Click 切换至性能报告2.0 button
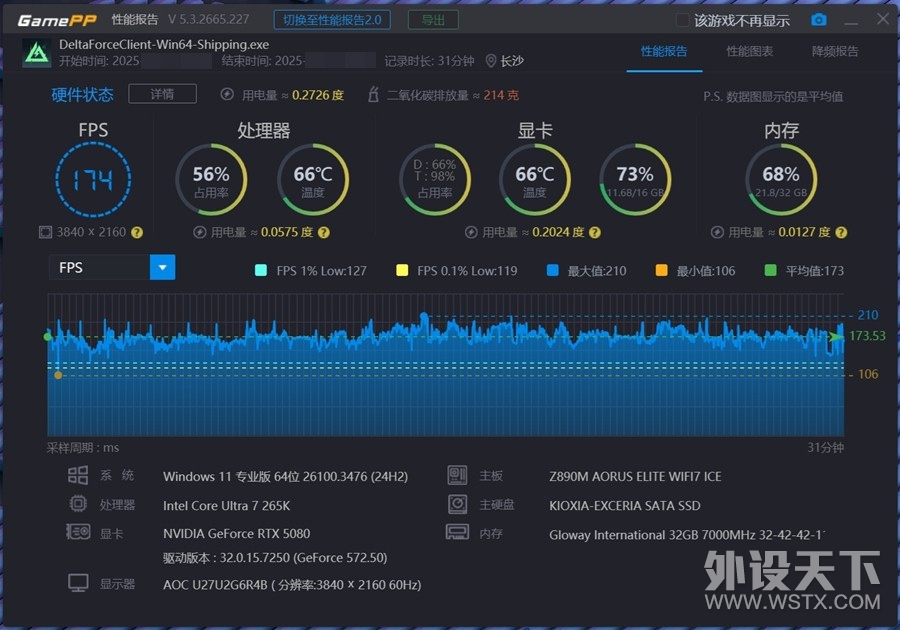 [332, 20]
